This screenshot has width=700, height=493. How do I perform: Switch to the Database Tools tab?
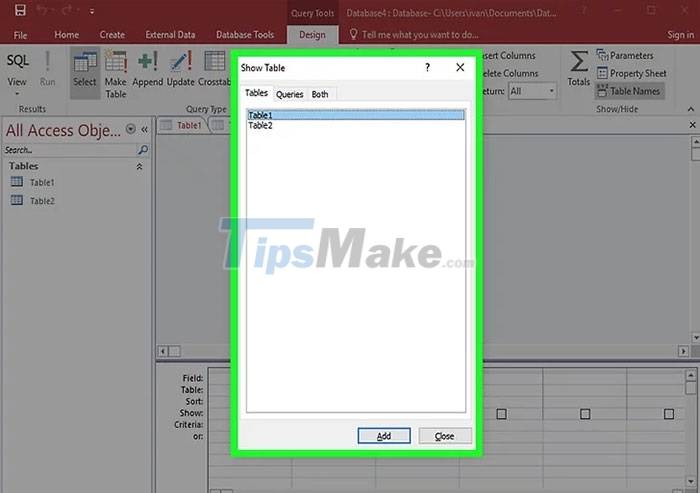(245, 35)
